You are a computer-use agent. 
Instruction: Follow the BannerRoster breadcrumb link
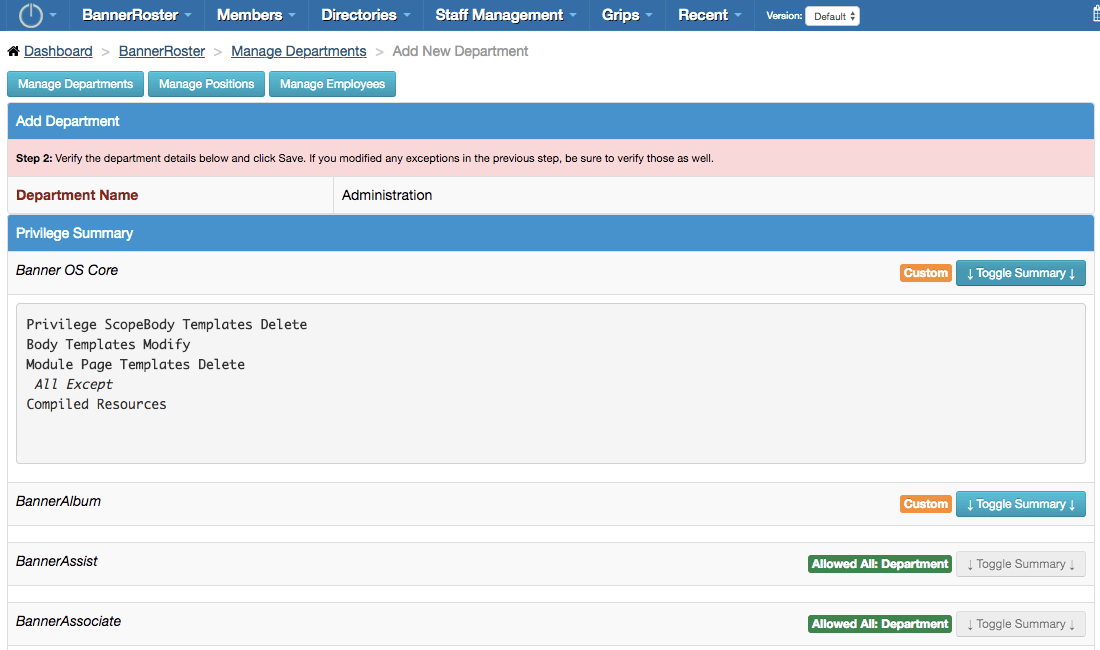(162, 51)
